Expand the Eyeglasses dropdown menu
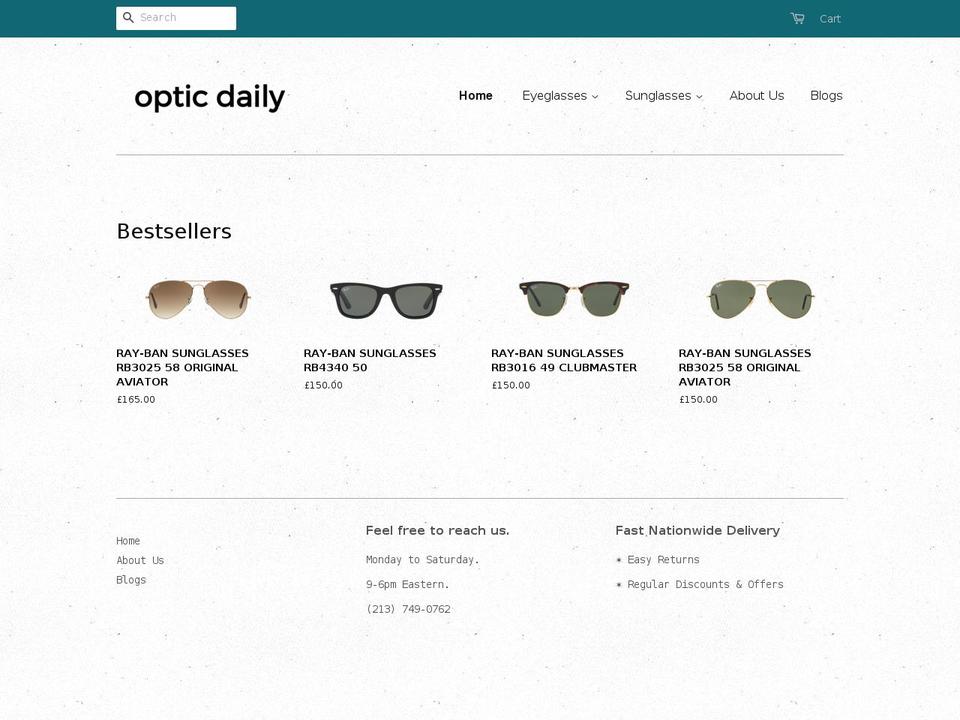Screen dimensions: 960x720 pyautogui.click(x=560, y=96)
